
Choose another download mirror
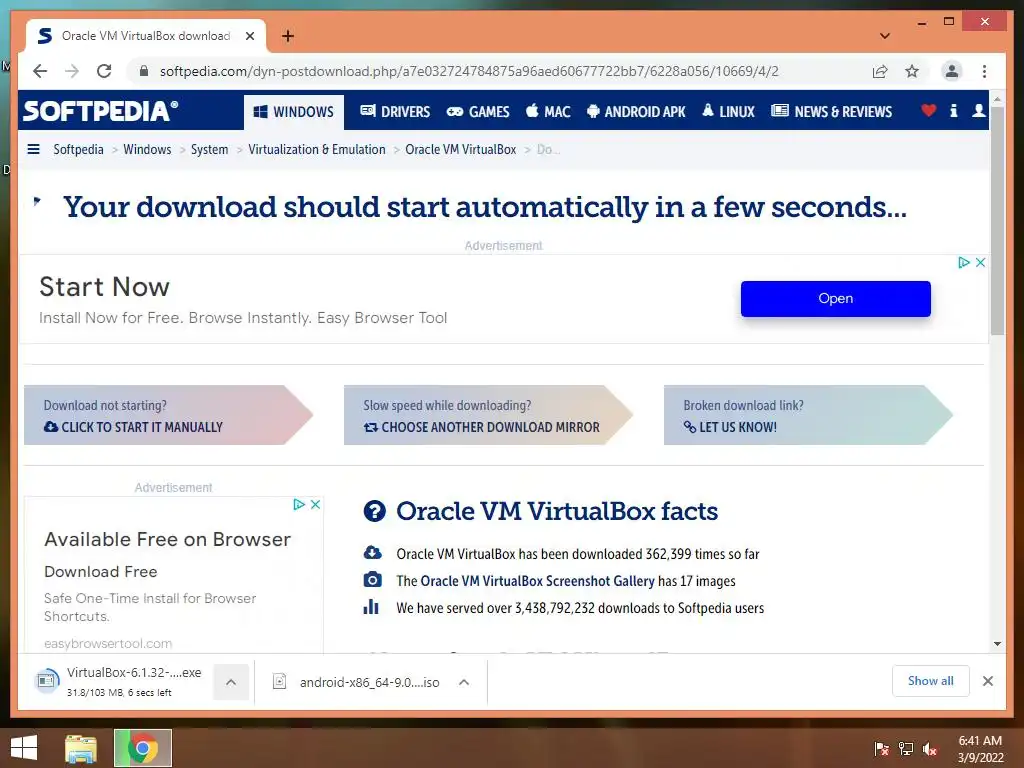488,415
